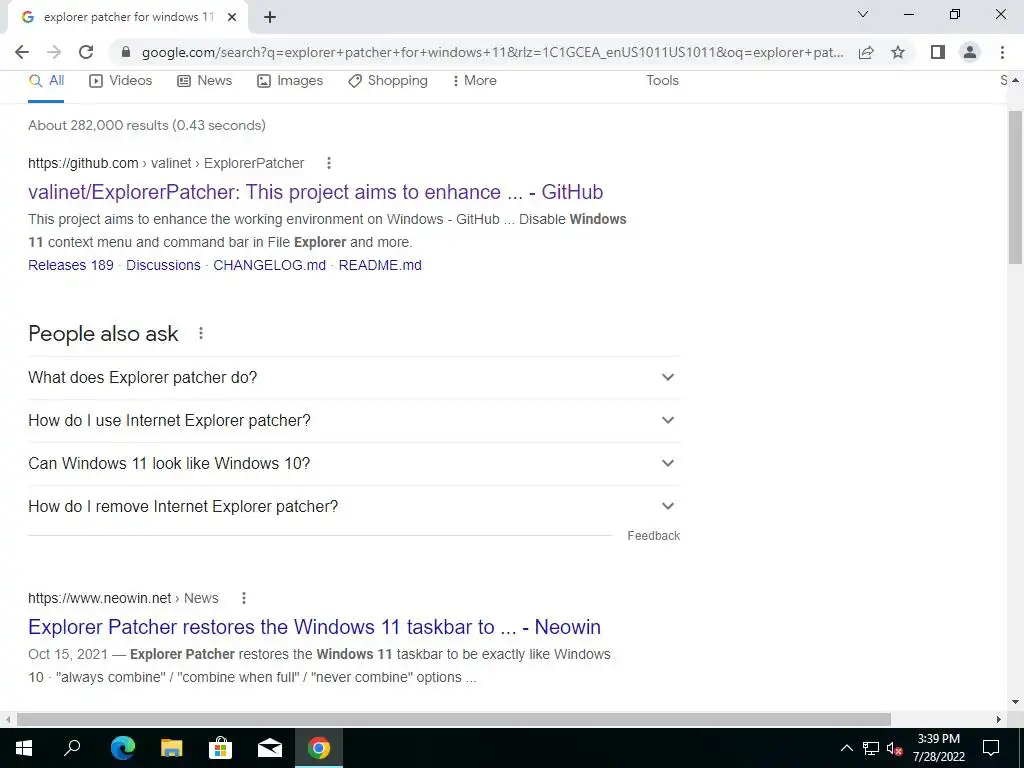
Task: Open the network status tray icon
Action: tap(871, 748)
